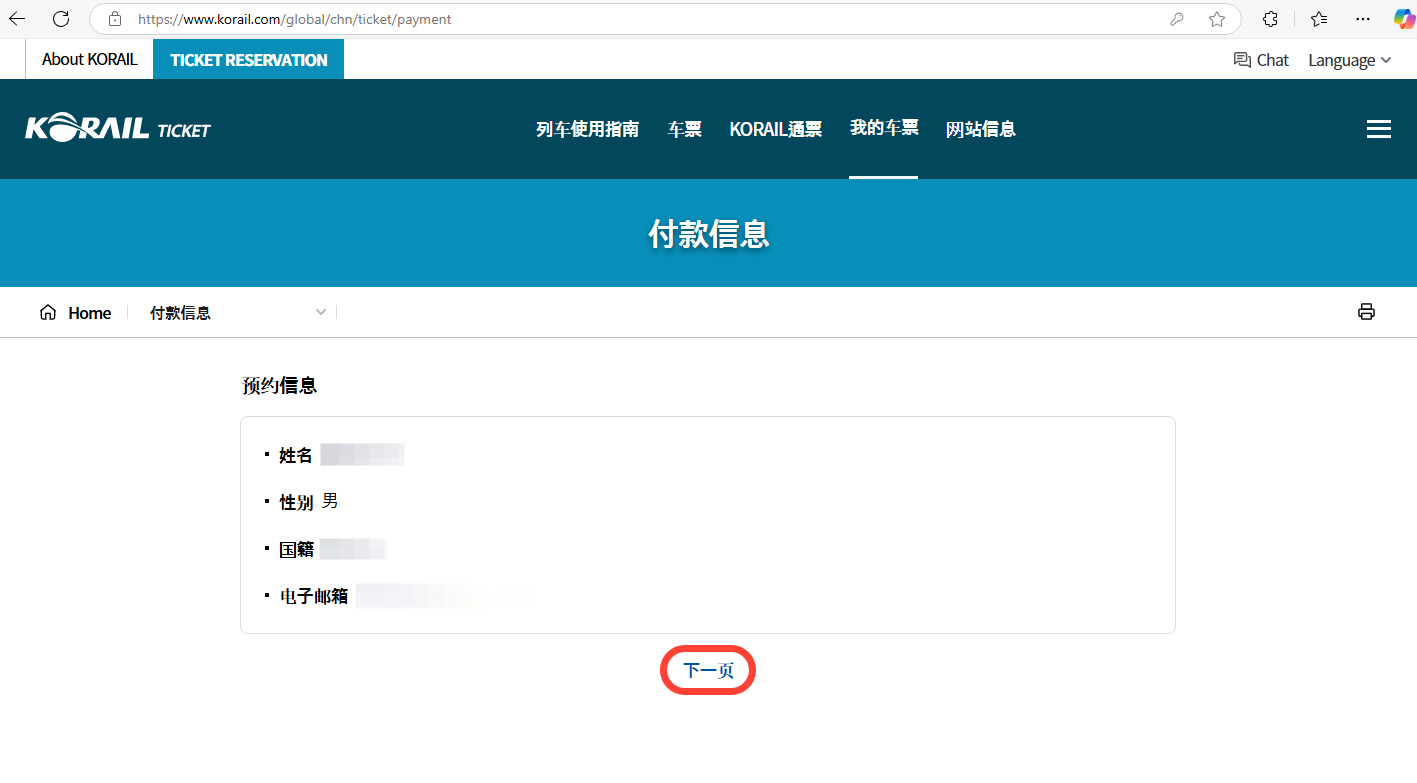Open the favorites list icon

[1319, 19]
